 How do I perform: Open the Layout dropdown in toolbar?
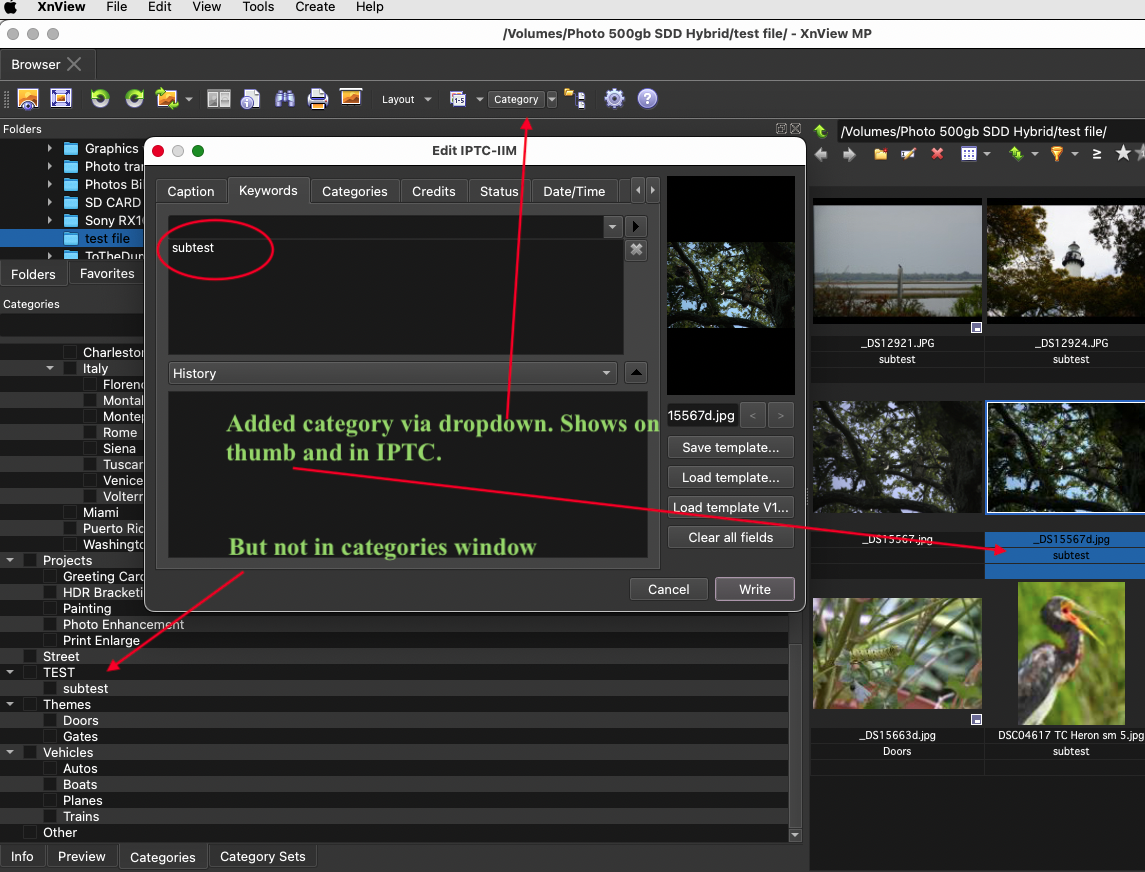406,99
